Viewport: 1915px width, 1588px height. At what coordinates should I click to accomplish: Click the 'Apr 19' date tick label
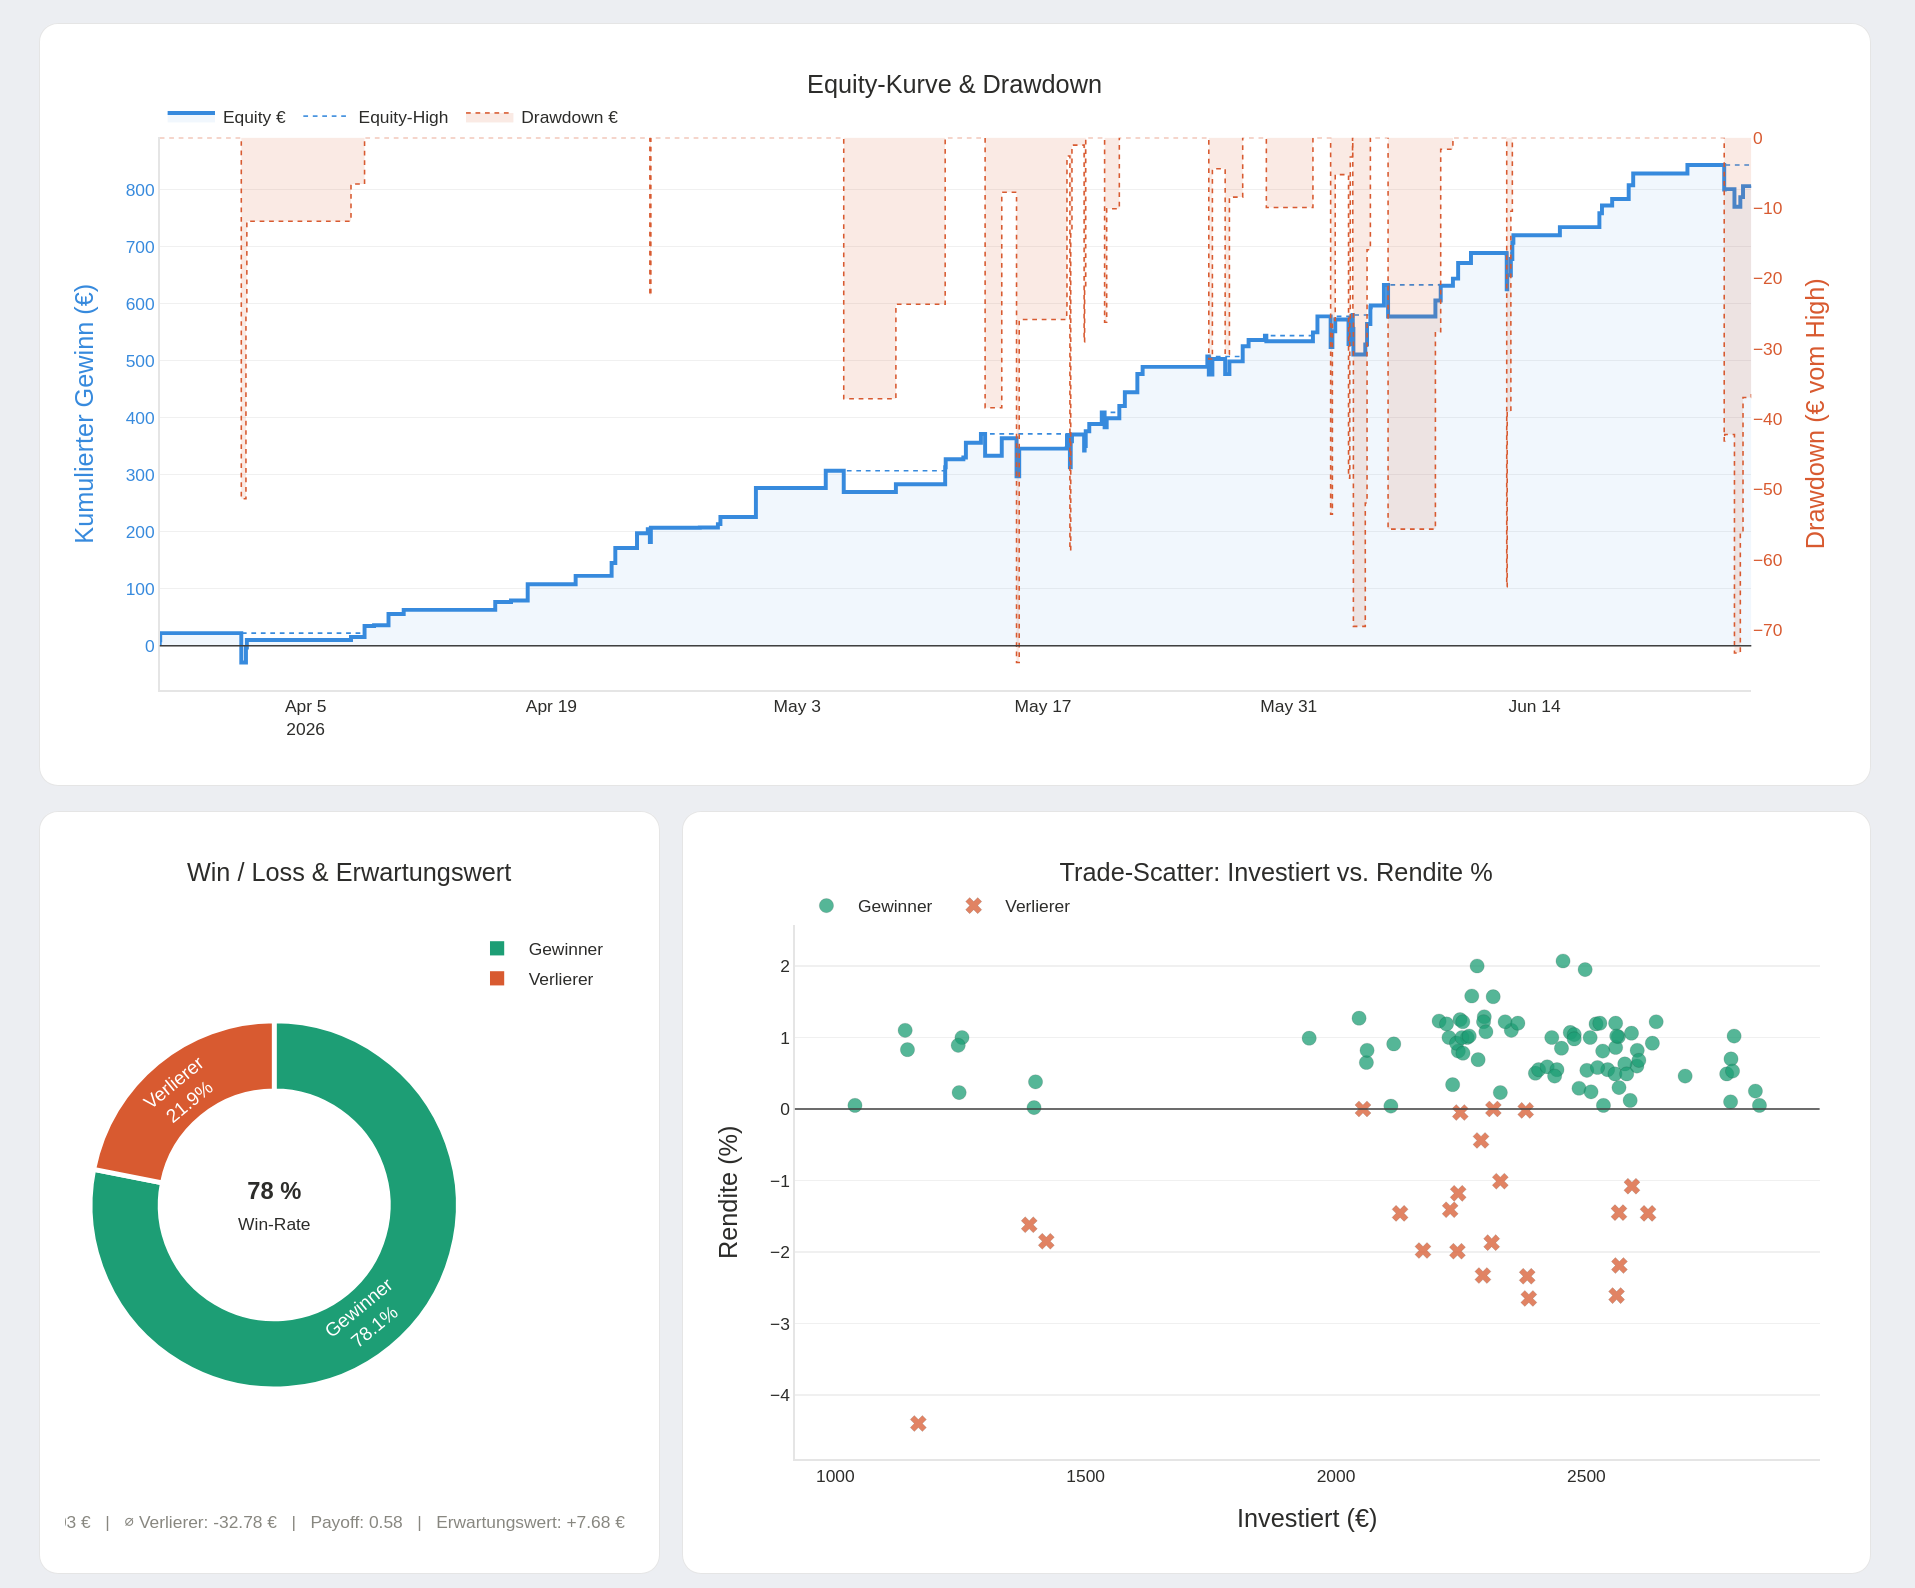(x=551, y=706)
